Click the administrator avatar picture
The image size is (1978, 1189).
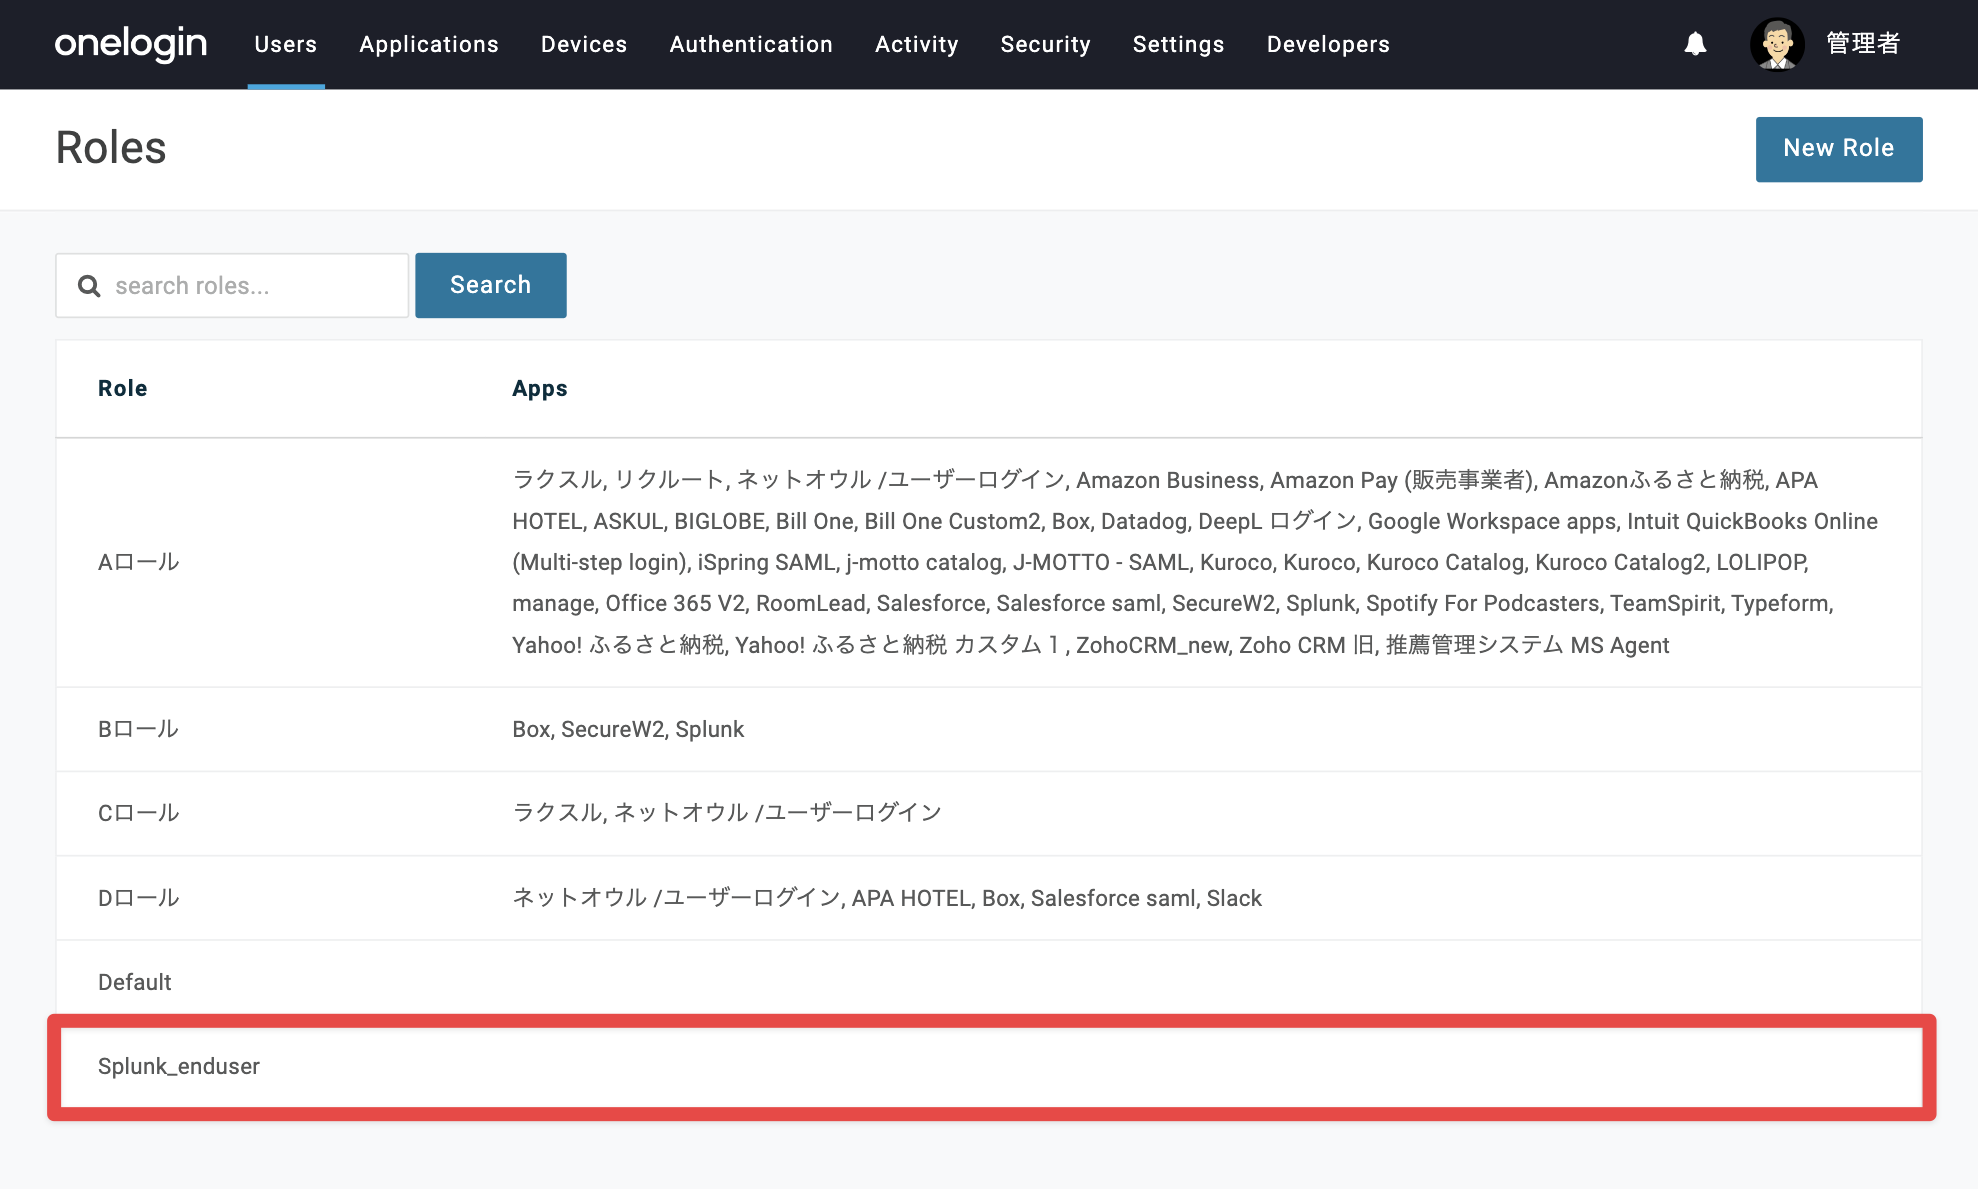click(x=1777, y=44)
